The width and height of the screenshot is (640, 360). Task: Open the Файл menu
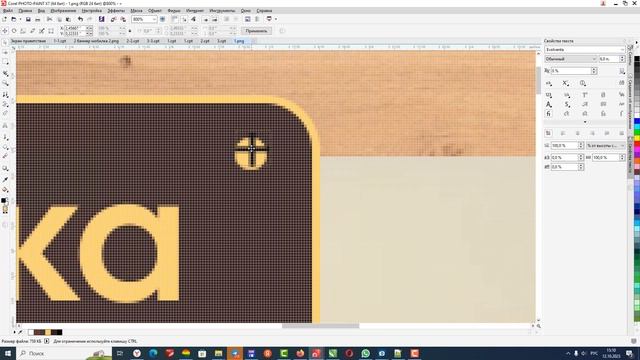(x=7, y=11)
